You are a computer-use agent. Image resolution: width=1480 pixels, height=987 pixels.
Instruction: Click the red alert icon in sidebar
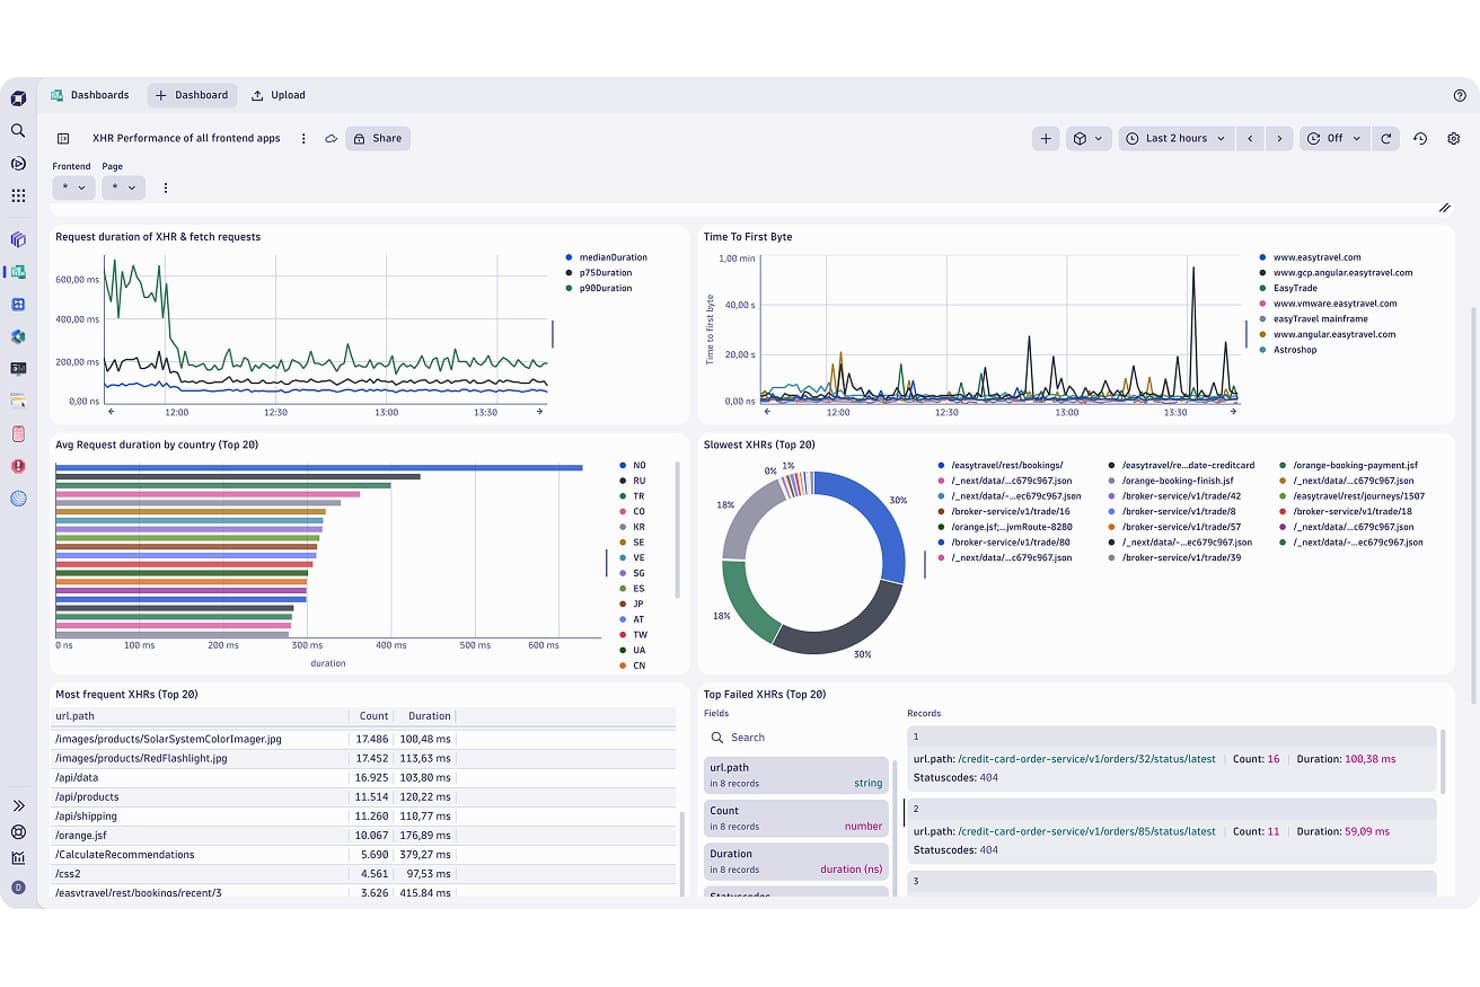point(18,466)
